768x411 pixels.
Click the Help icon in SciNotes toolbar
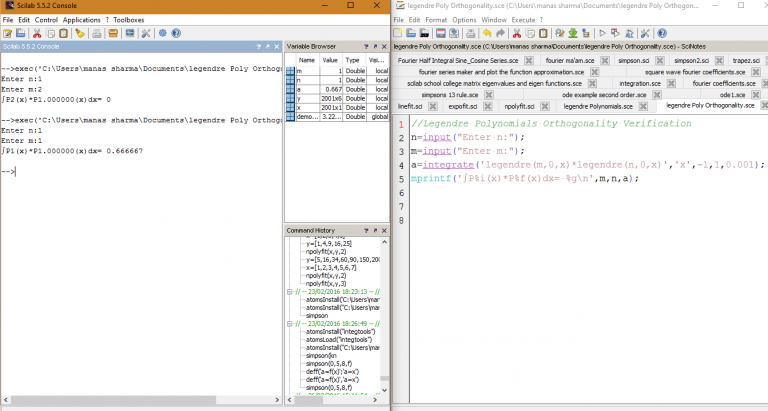pos(662,33)
